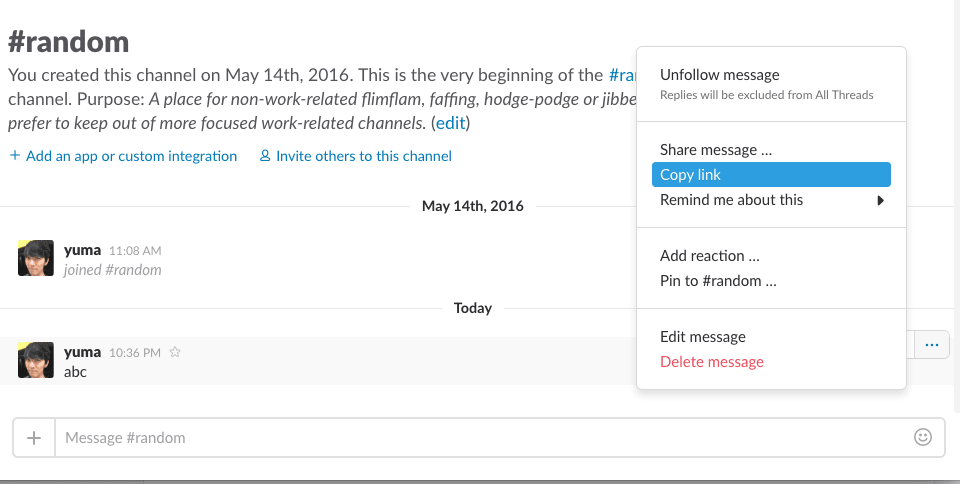The width and height of the screenshot is (960, 484).
Task: Click the yuma username on 'abc' message
Action: tap(82, 352)
